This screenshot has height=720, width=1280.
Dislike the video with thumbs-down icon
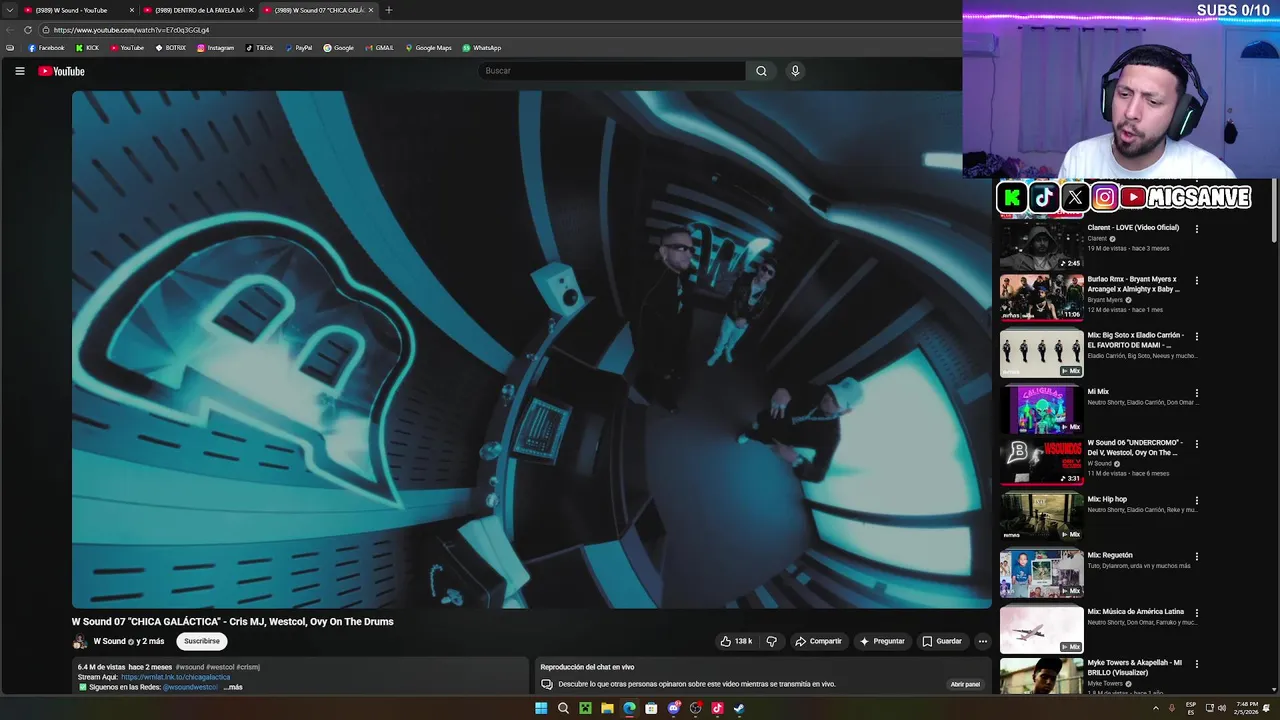coord(771,641)
